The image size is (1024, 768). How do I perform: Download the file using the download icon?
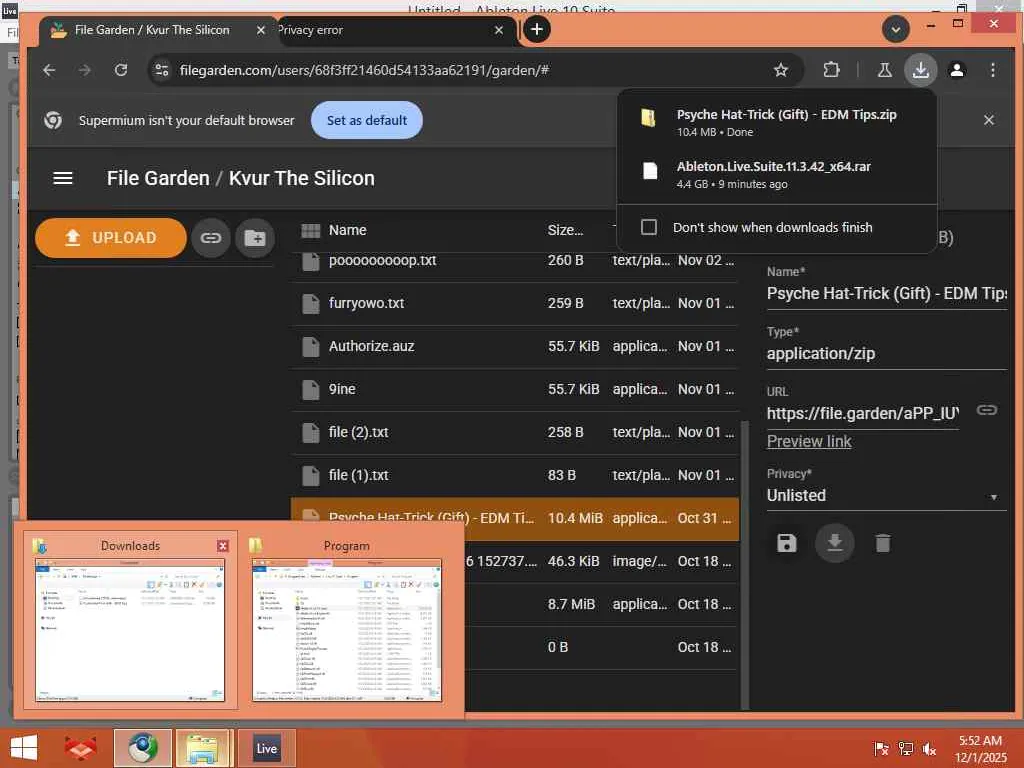(835, 543)
